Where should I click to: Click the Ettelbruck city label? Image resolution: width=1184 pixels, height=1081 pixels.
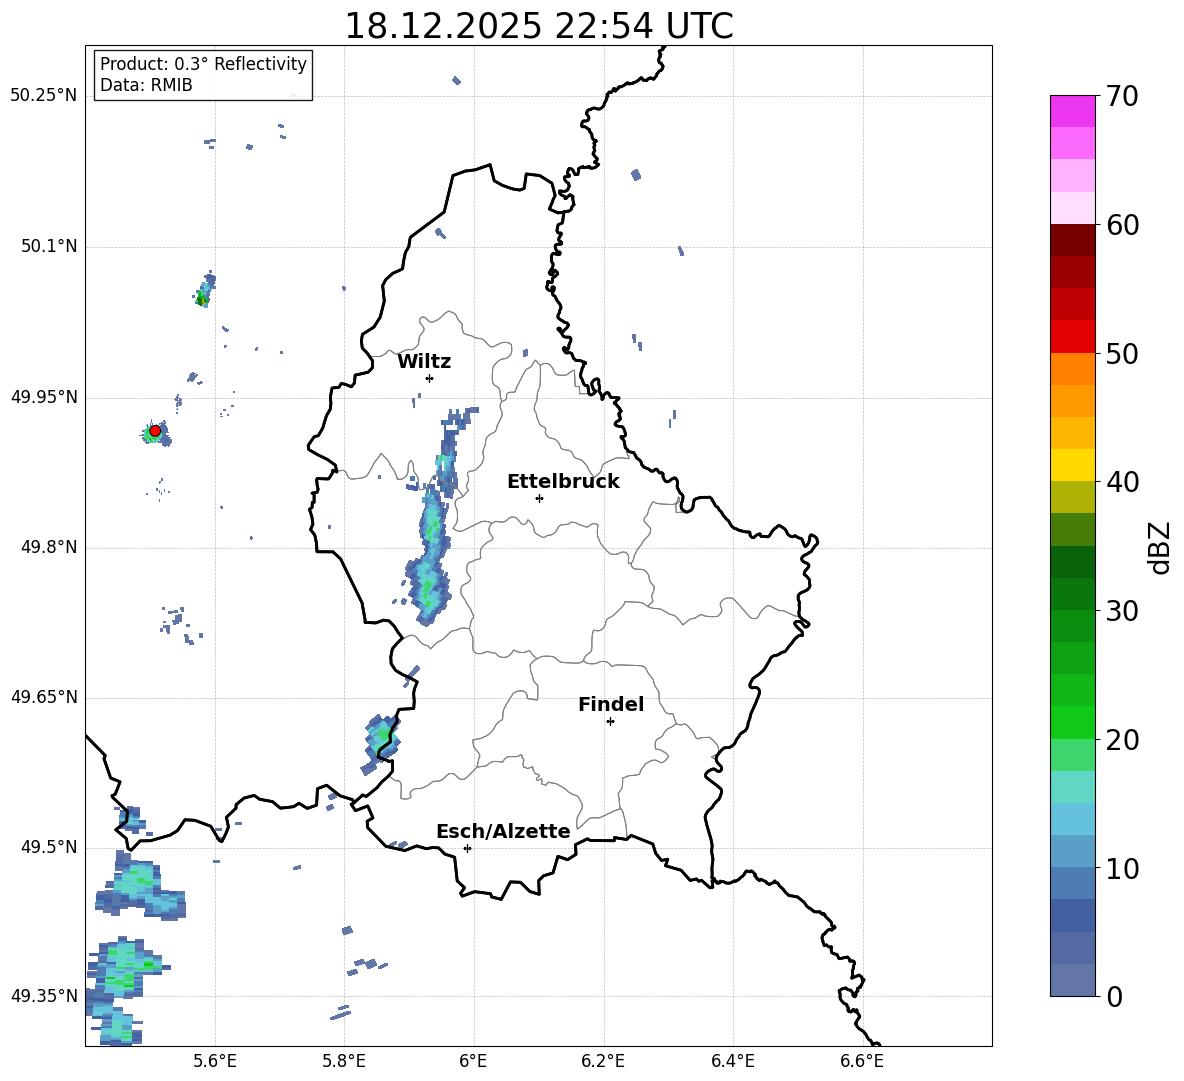coord(563,482)
